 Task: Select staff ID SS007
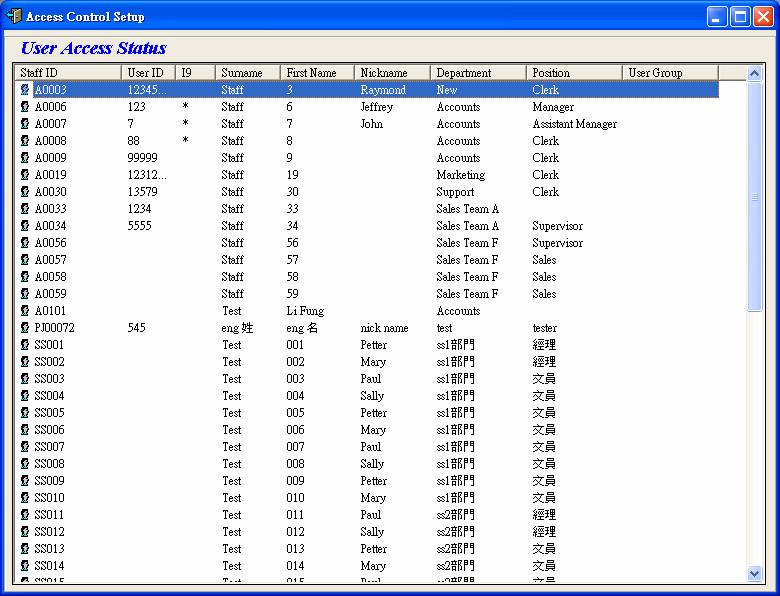[49, 446]
